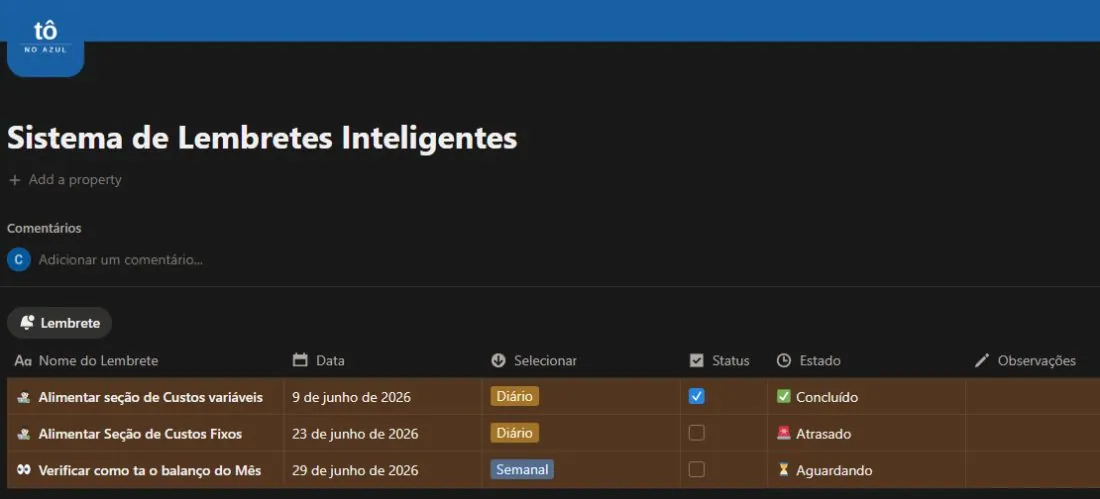
Task: Focus the 'Adicionar um comentário' field
Action: coord(121,260)
